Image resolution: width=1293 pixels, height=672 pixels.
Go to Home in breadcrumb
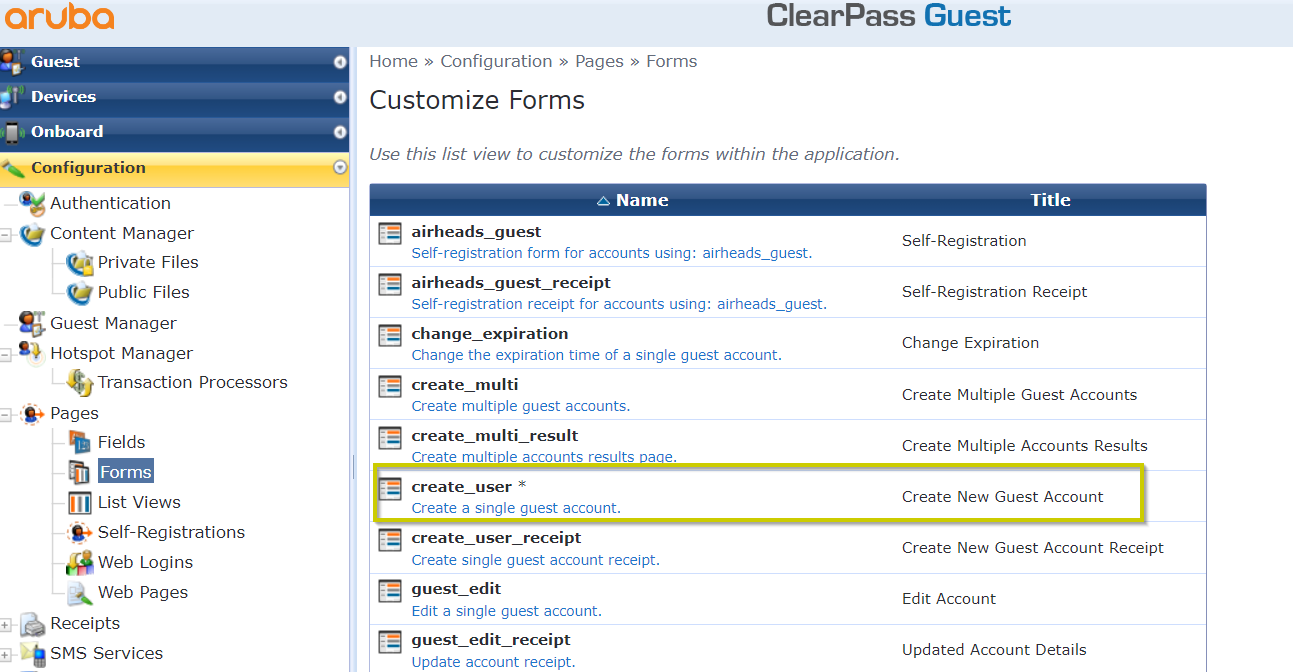[394, 61]
